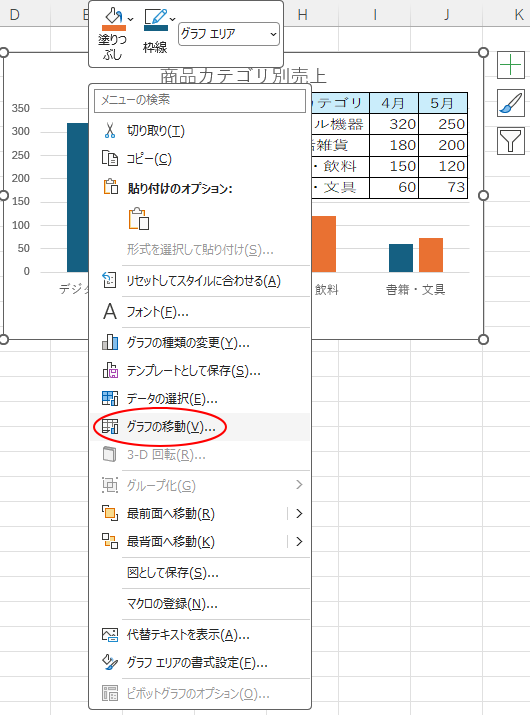The height and width of the screenshot is (715, 530).
Task: Choose 最背面へ移動(K) entry
Action: click(x=200, y=541)
